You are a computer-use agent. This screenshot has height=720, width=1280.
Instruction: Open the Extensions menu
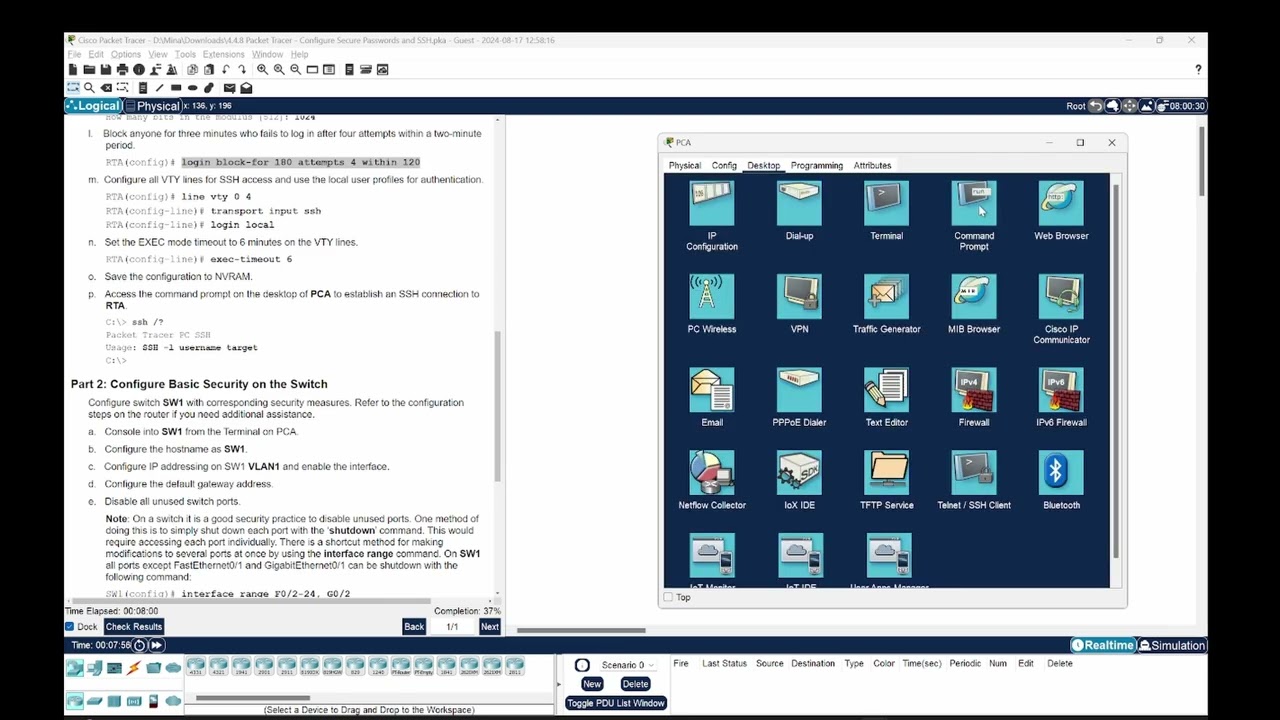(223, 54)
